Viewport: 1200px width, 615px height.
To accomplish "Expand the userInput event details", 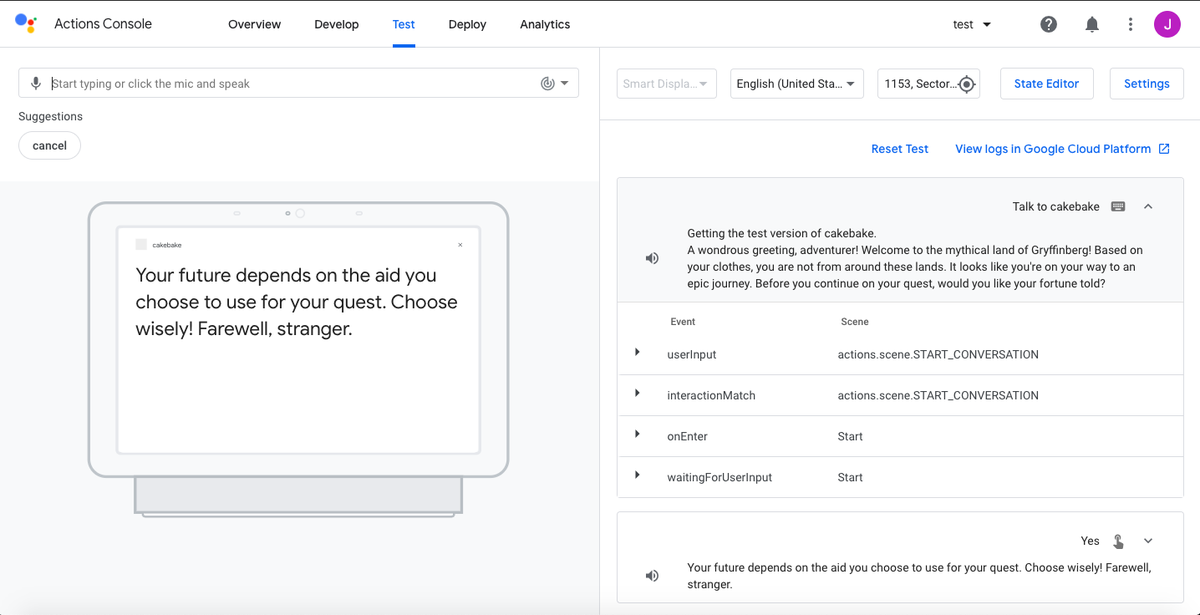I will (x=638, y=353).
